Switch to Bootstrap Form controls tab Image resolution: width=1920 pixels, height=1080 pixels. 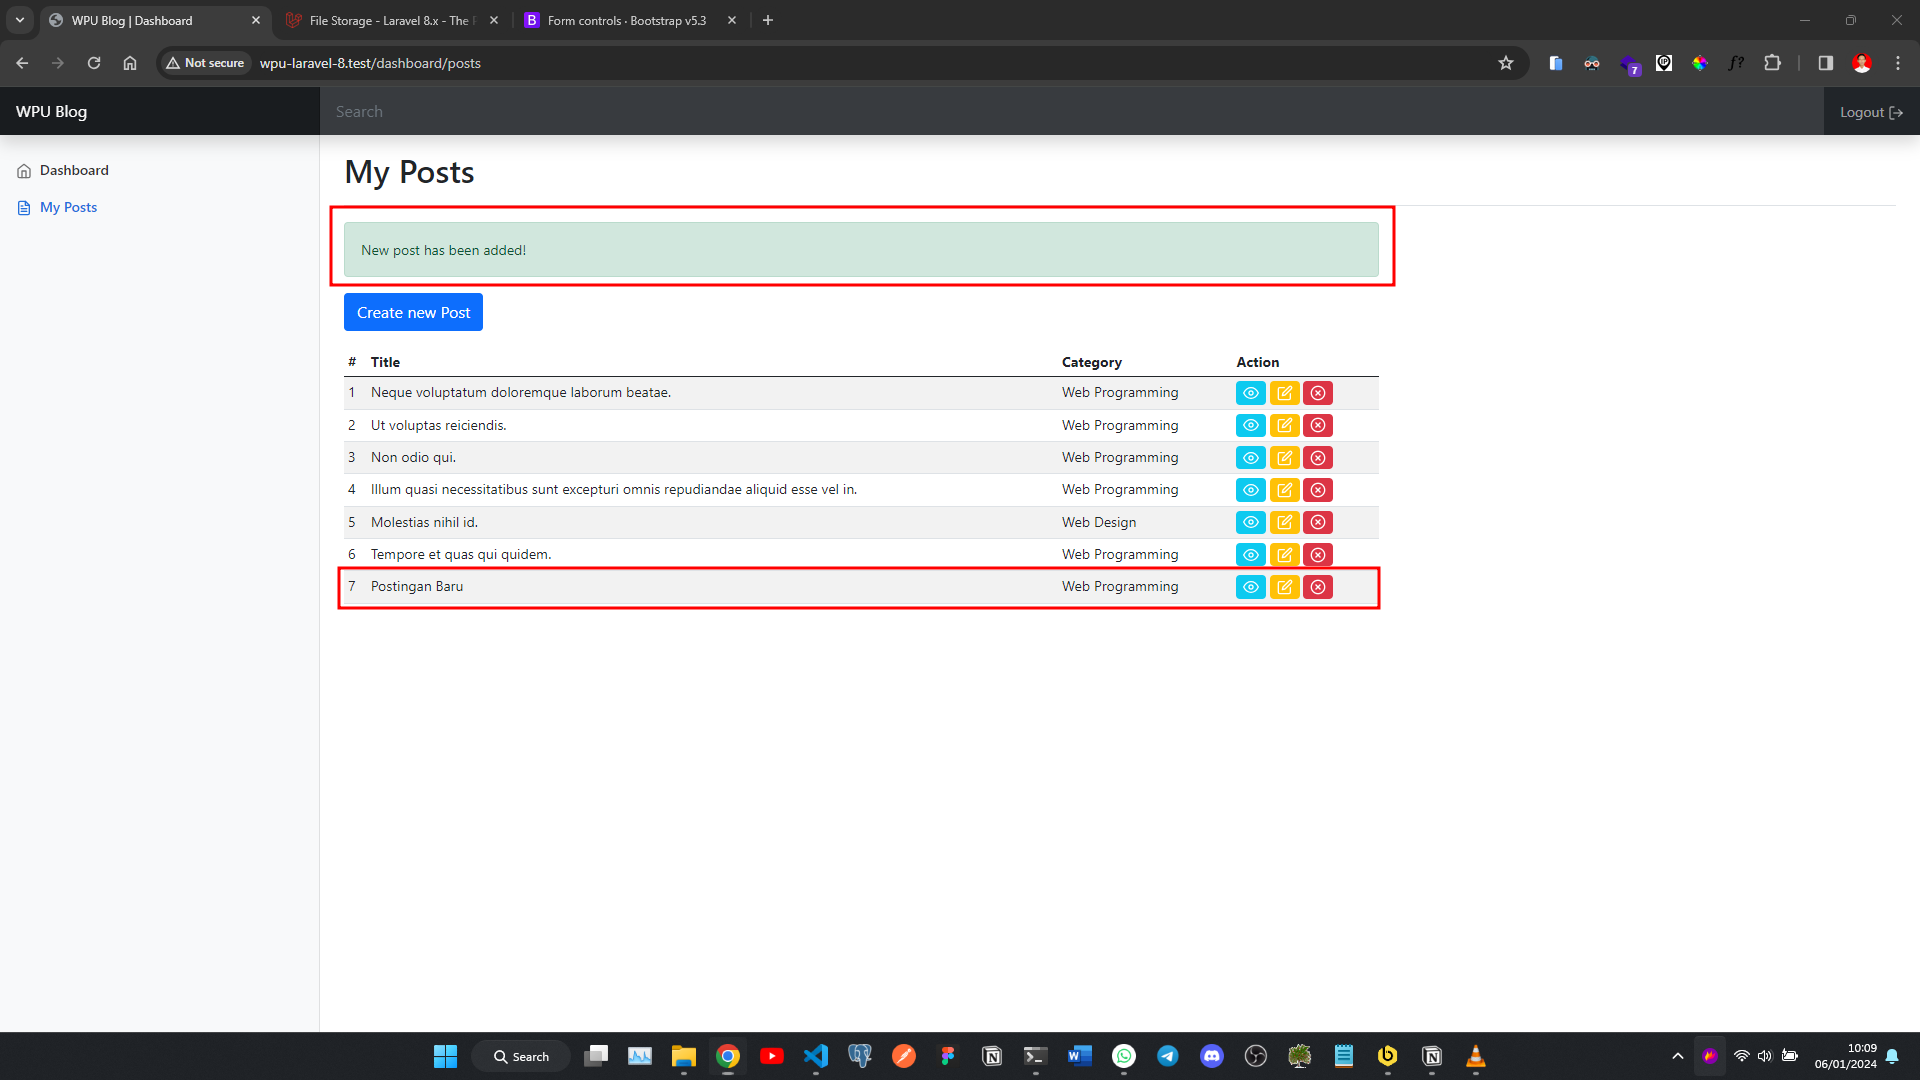point(626,20)
